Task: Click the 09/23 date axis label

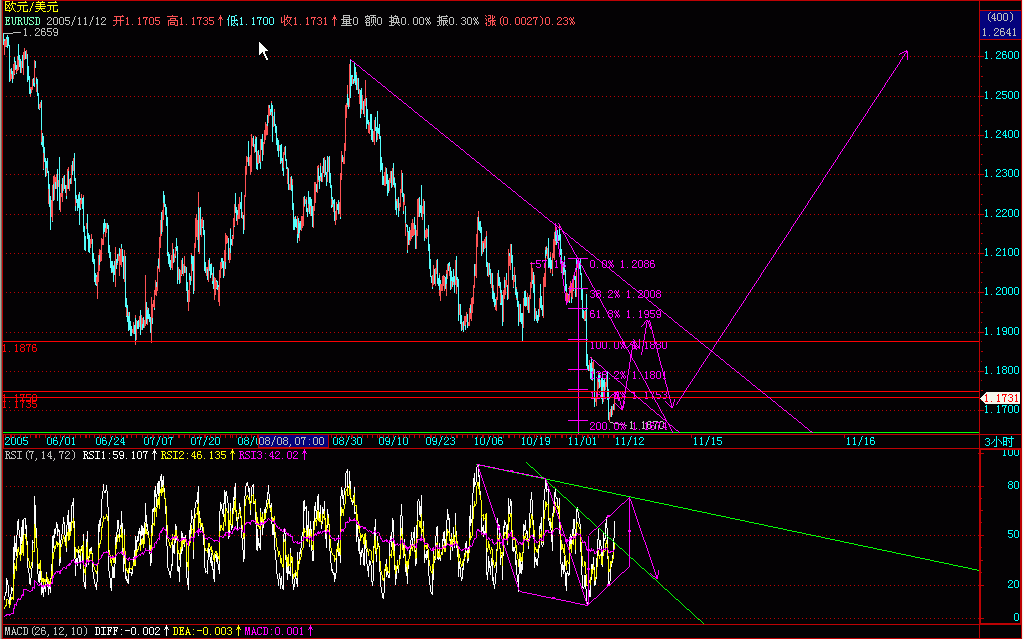Action: point(441,441)
